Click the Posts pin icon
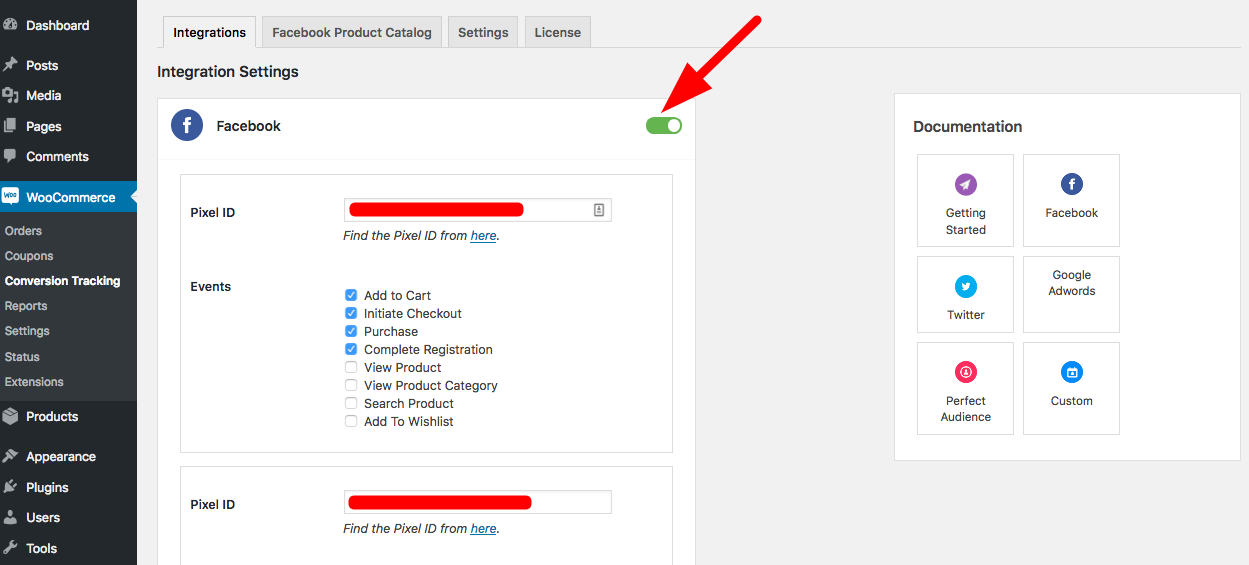 coord(10,65)
